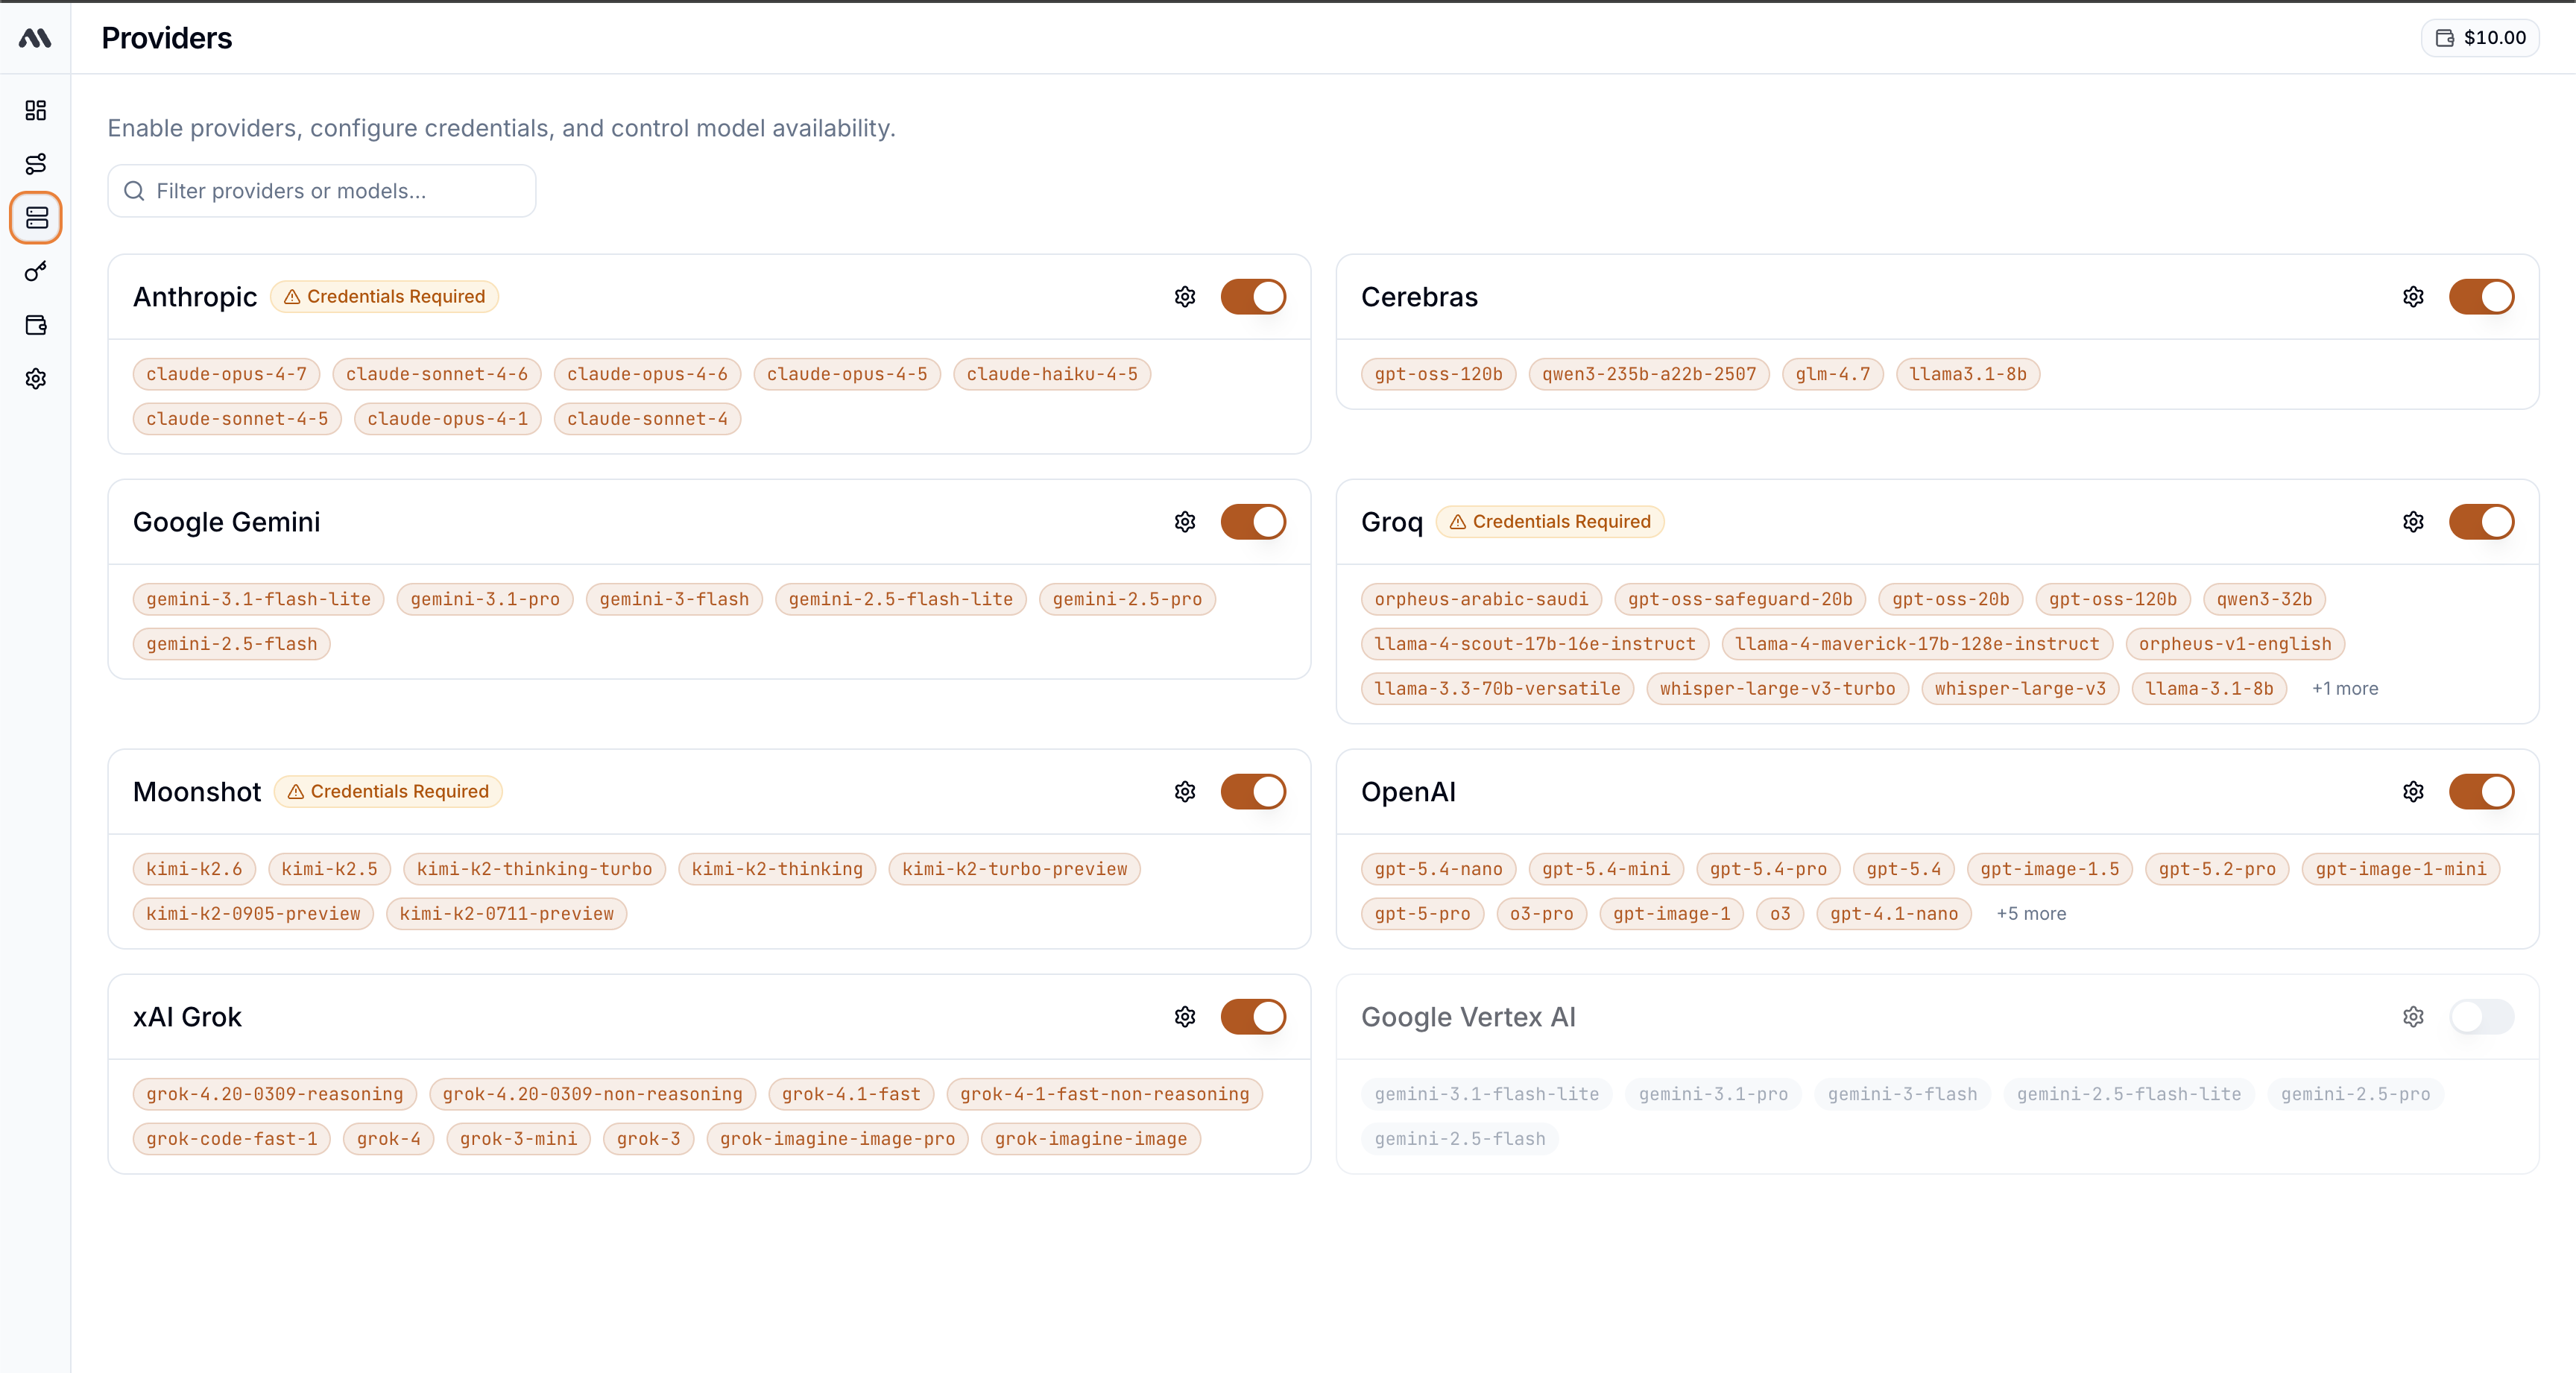Open xAI Grok provider settings gear
Screen dimensions: 2576x1373
click(x=1185, y=1017)
